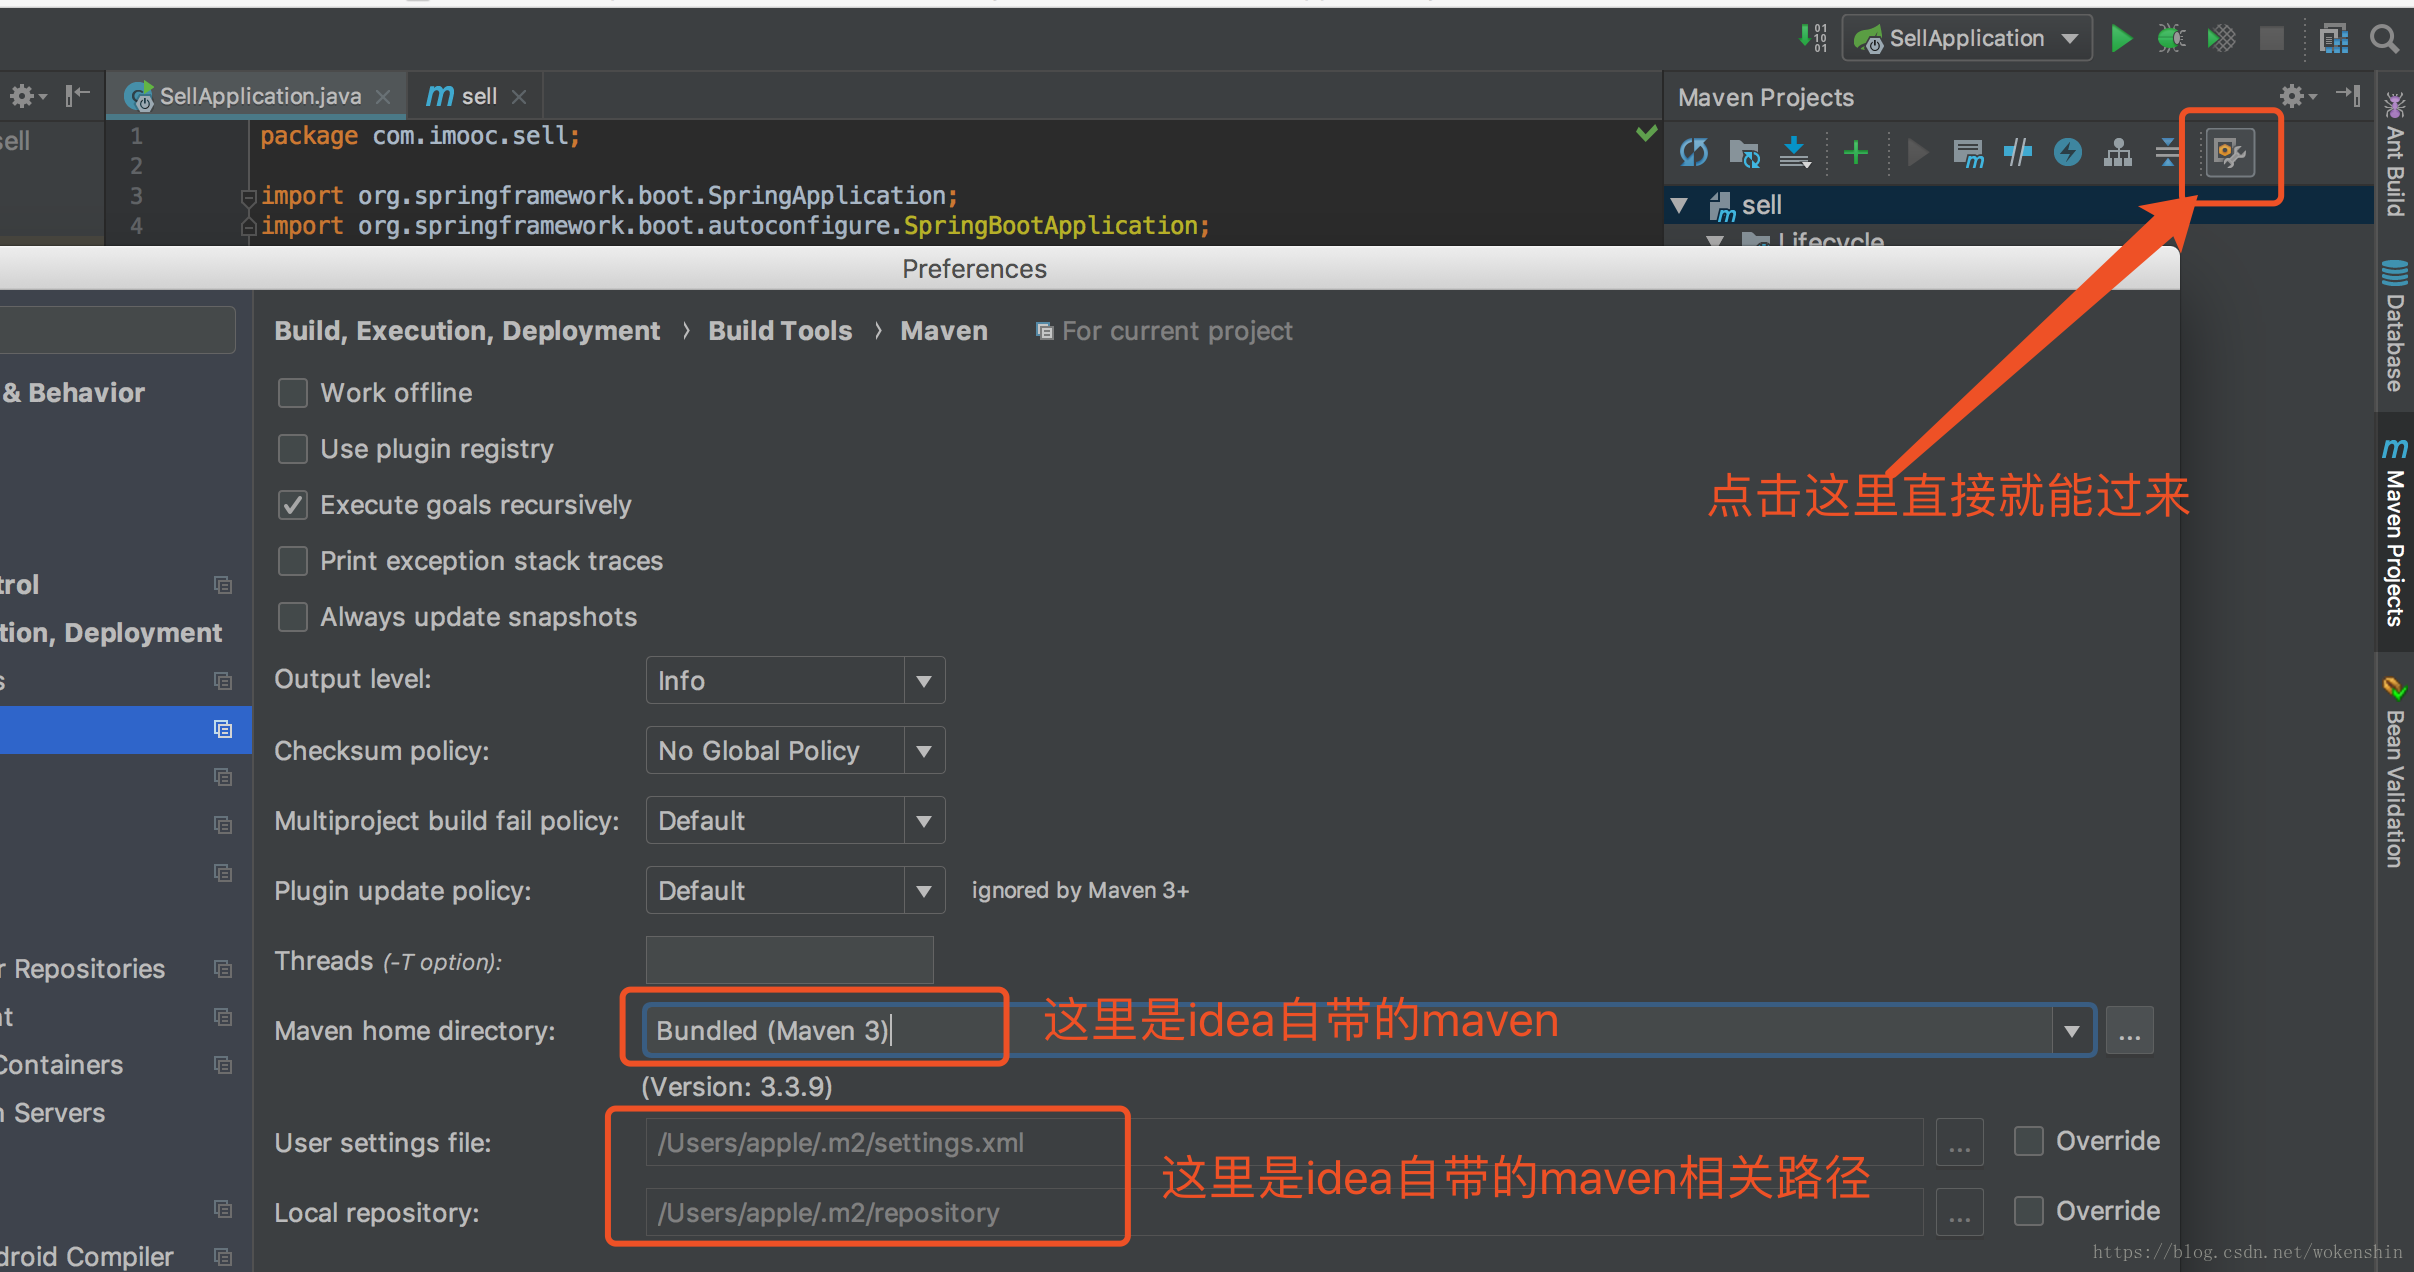Enable Always update snapshots
This screenshot has height=1272, width=2414.
pos(292,617)
